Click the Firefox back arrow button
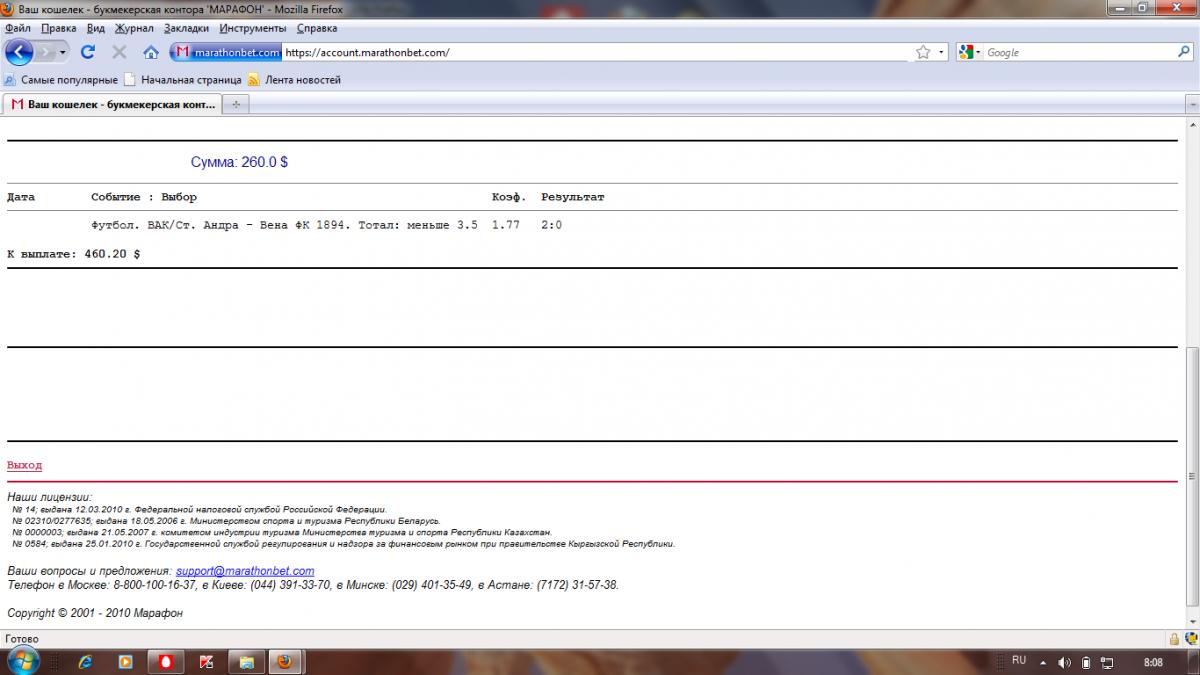1200x675 pixels. pos(20,52)
